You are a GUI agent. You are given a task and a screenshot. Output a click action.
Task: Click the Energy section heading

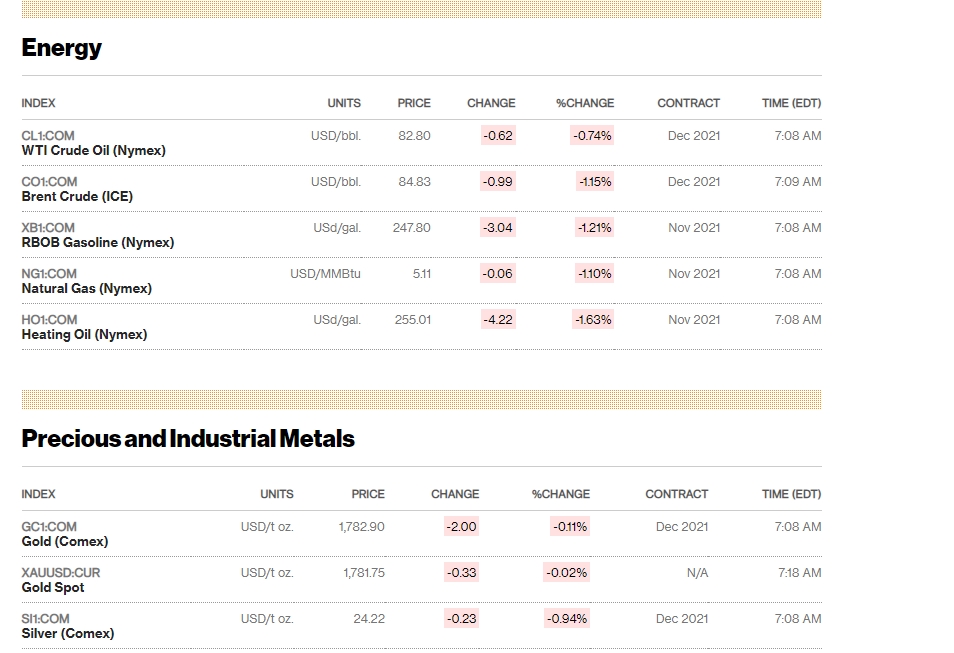61,48
